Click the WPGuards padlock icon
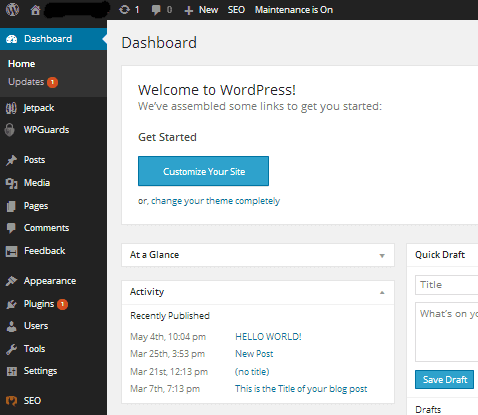This screenshot has width=478, height=415. [10, 130]
